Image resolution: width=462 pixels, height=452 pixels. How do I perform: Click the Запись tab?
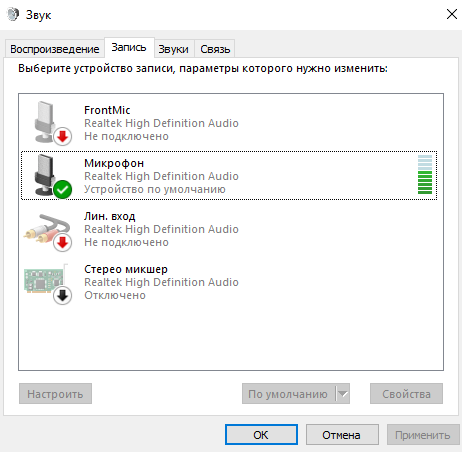[129, 48]
